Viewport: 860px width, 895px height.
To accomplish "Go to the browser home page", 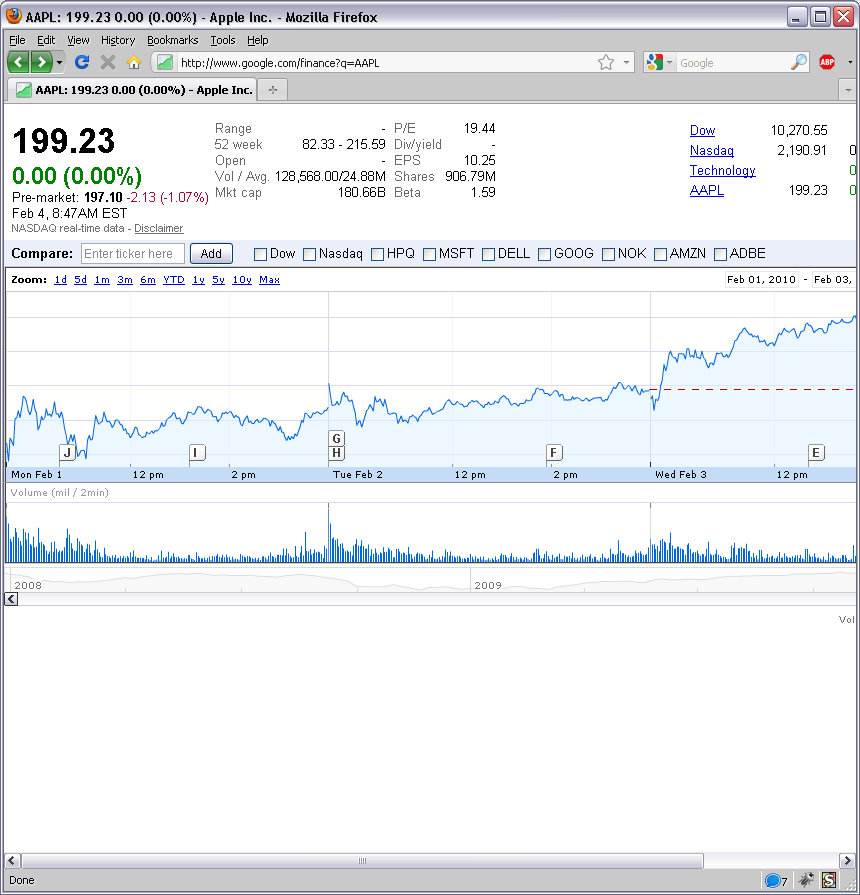I will tap(133, 62).
